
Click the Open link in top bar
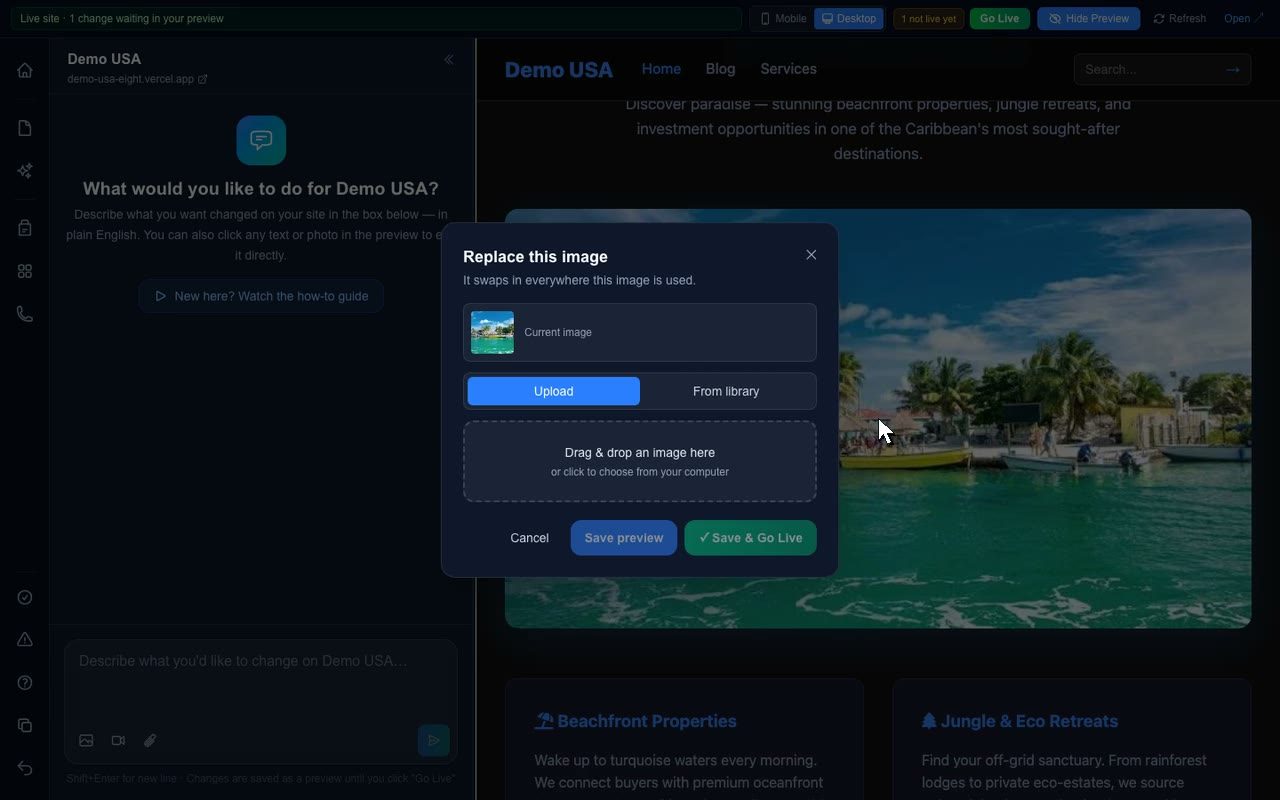pos(1243,18)
